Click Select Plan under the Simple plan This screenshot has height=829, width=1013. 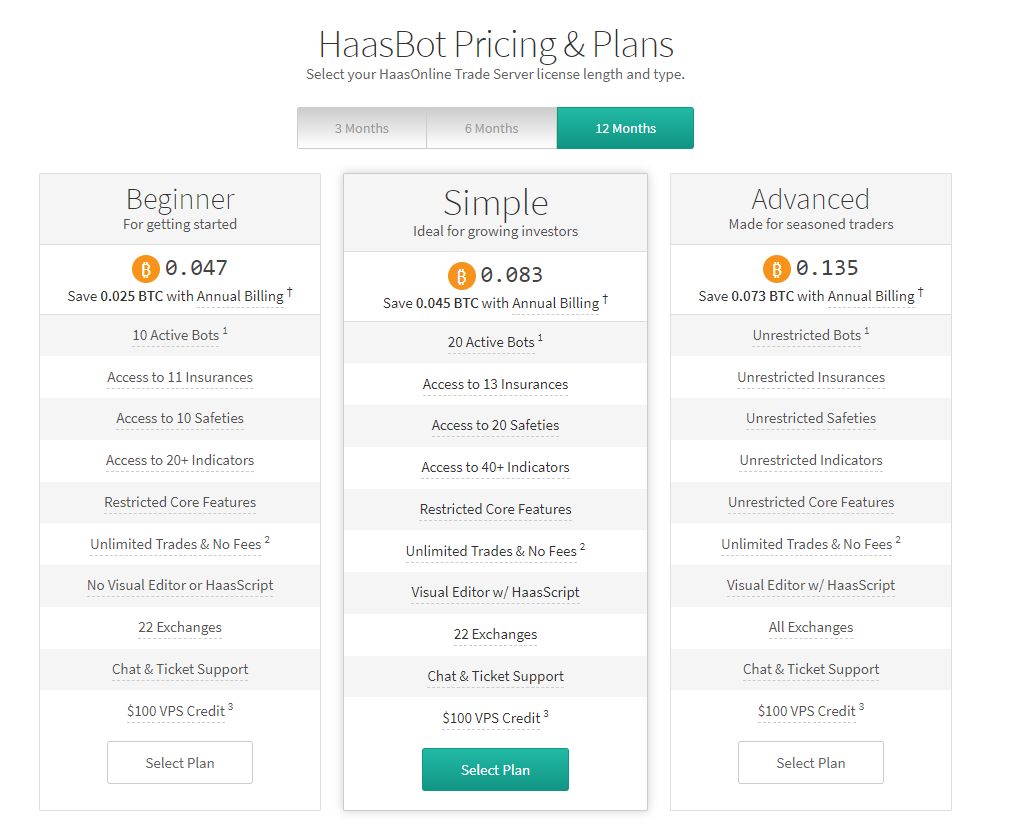coord(495,769)
